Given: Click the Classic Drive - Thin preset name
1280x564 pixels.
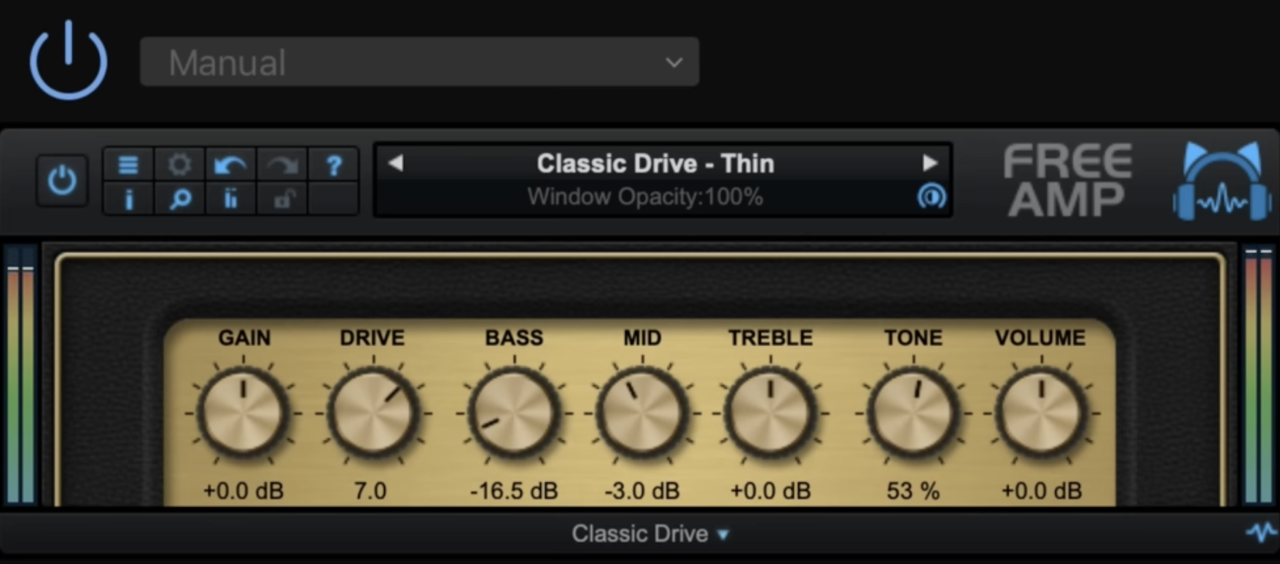Looking at the screenshot, I should (655, 163).
